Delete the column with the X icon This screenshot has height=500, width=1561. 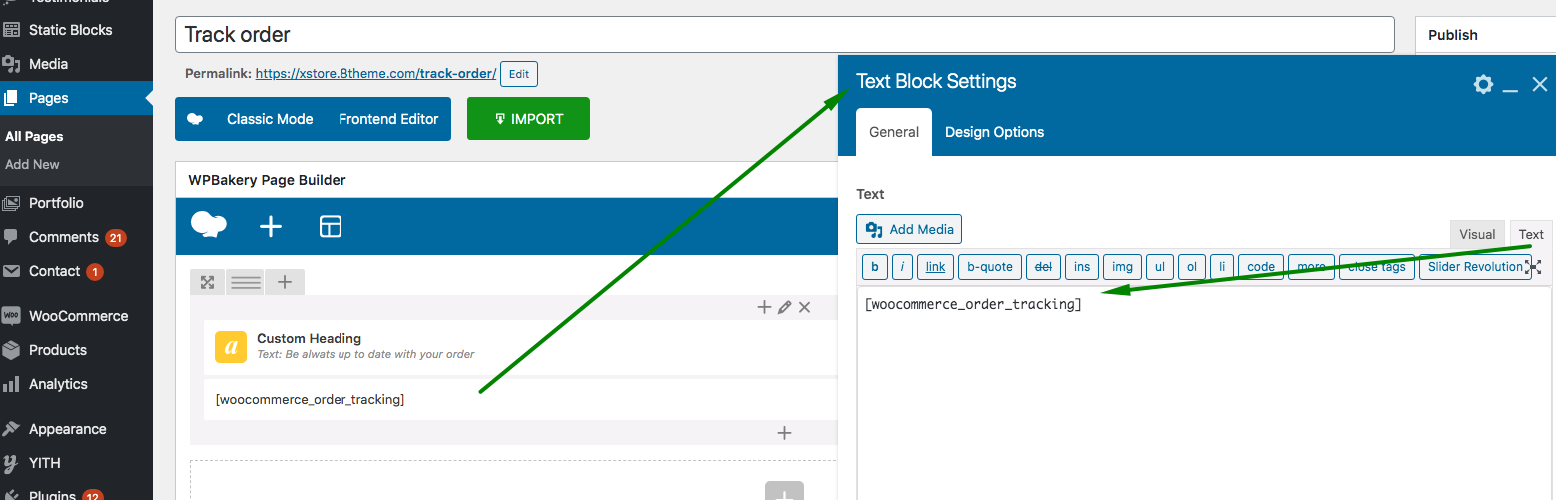(x=804, y=308)
